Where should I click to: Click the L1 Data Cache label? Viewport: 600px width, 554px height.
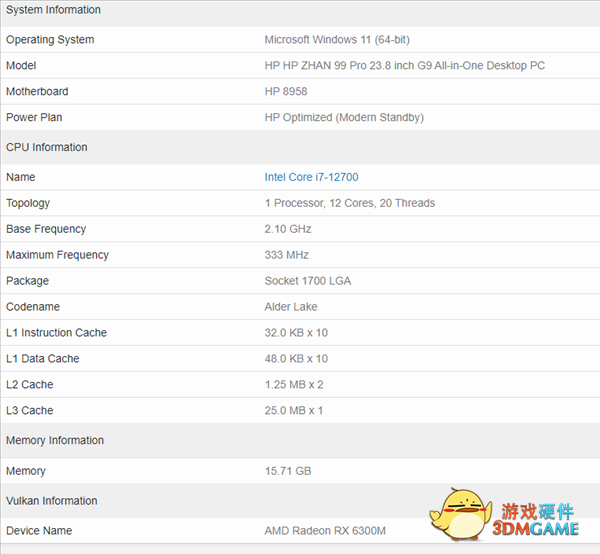(42, 359)
